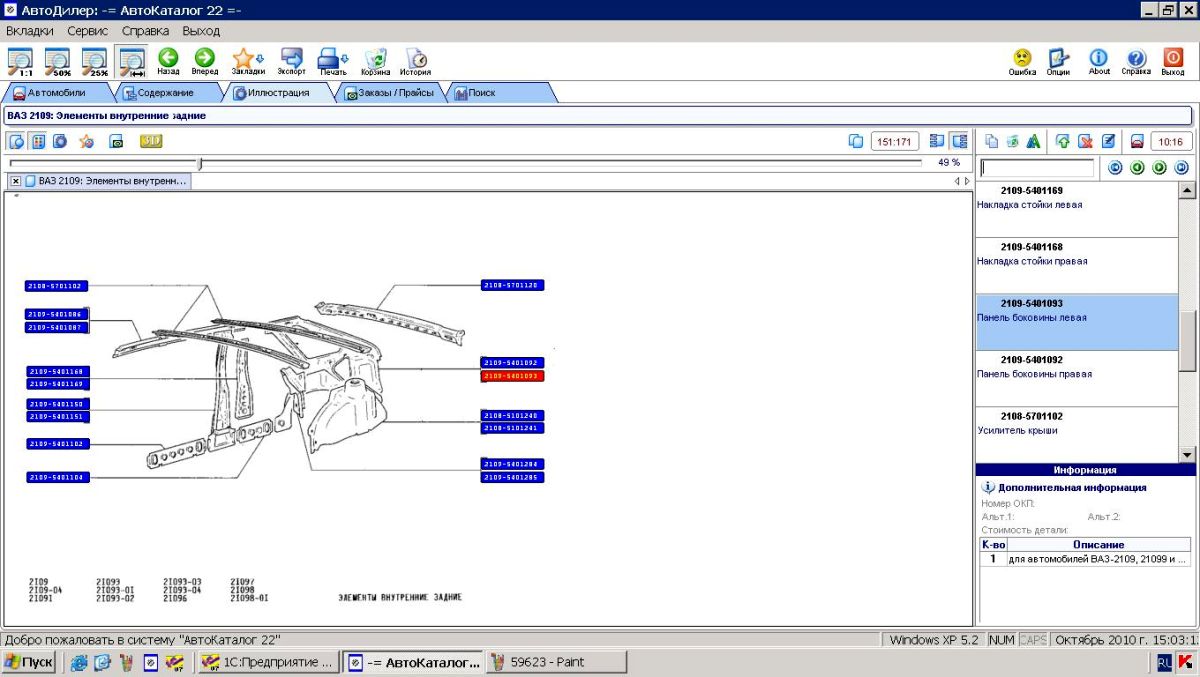Fit illustration to window width

click(132, 62)
